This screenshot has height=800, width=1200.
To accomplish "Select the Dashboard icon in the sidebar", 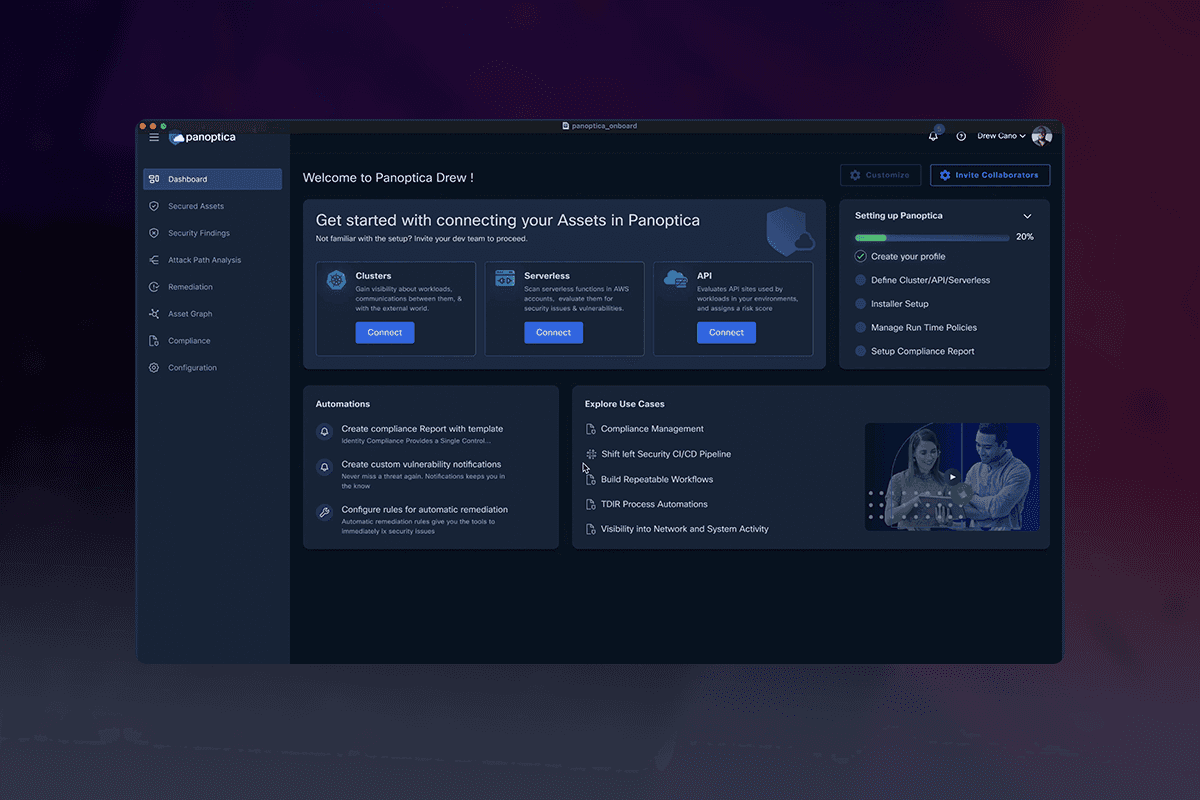I will click(153, 178).
